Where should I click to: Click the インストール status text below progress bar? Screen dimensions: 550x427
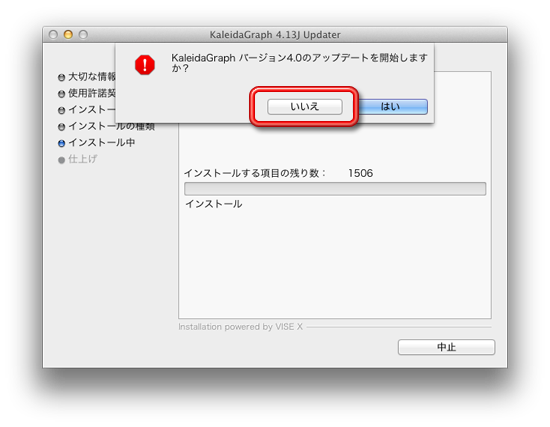(214, 204)
